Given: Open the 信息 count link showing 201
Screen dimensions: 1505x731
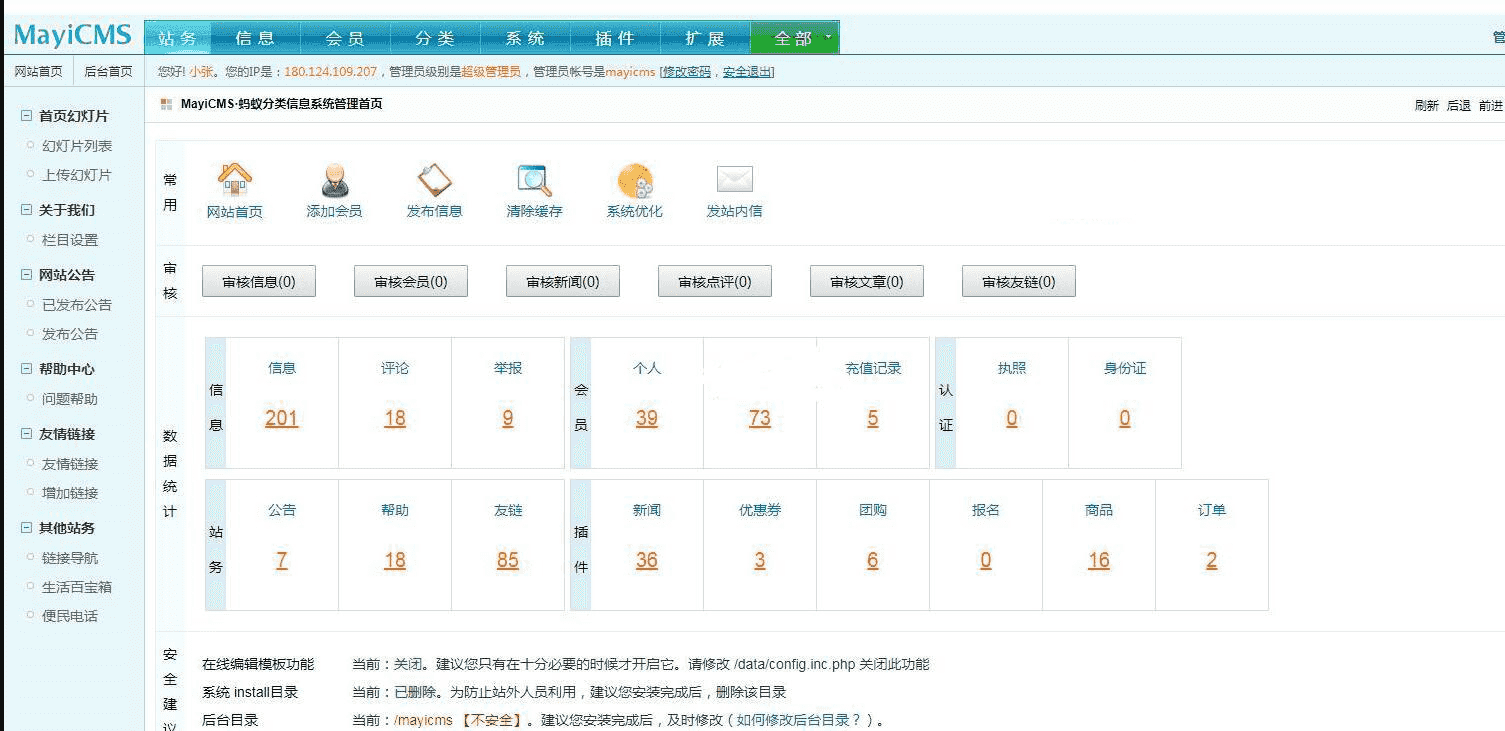Looking at the screenshot, I should 281,418.
